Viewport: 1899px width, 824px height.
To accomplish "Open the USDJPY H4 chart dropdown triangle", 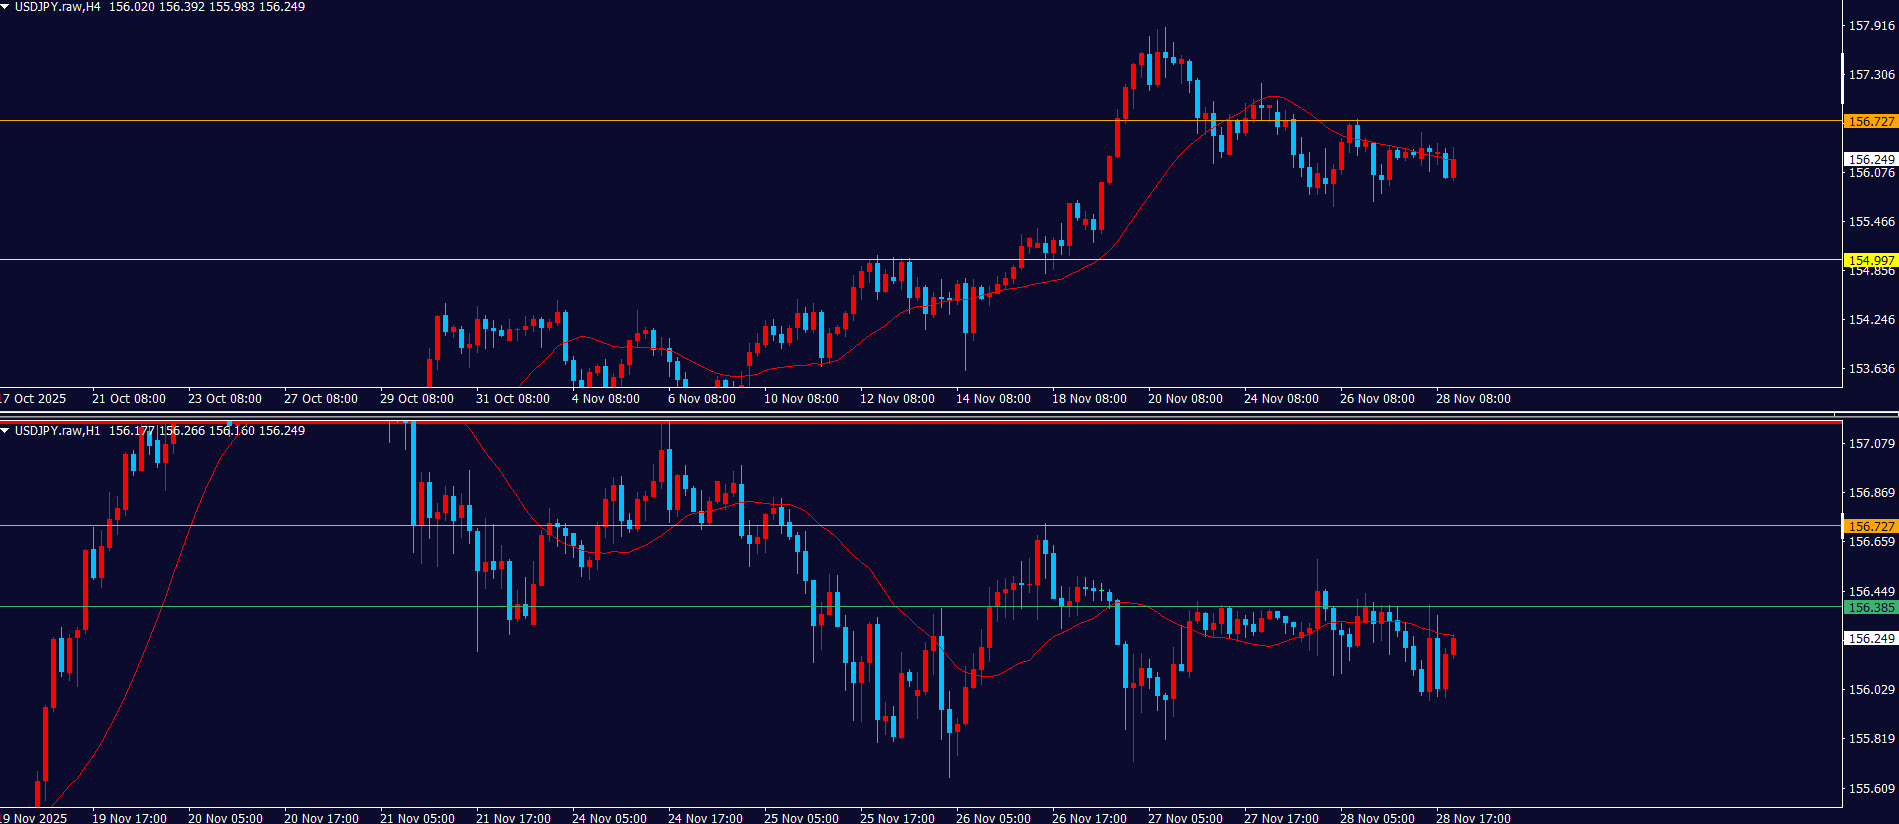I will (5, 7).
